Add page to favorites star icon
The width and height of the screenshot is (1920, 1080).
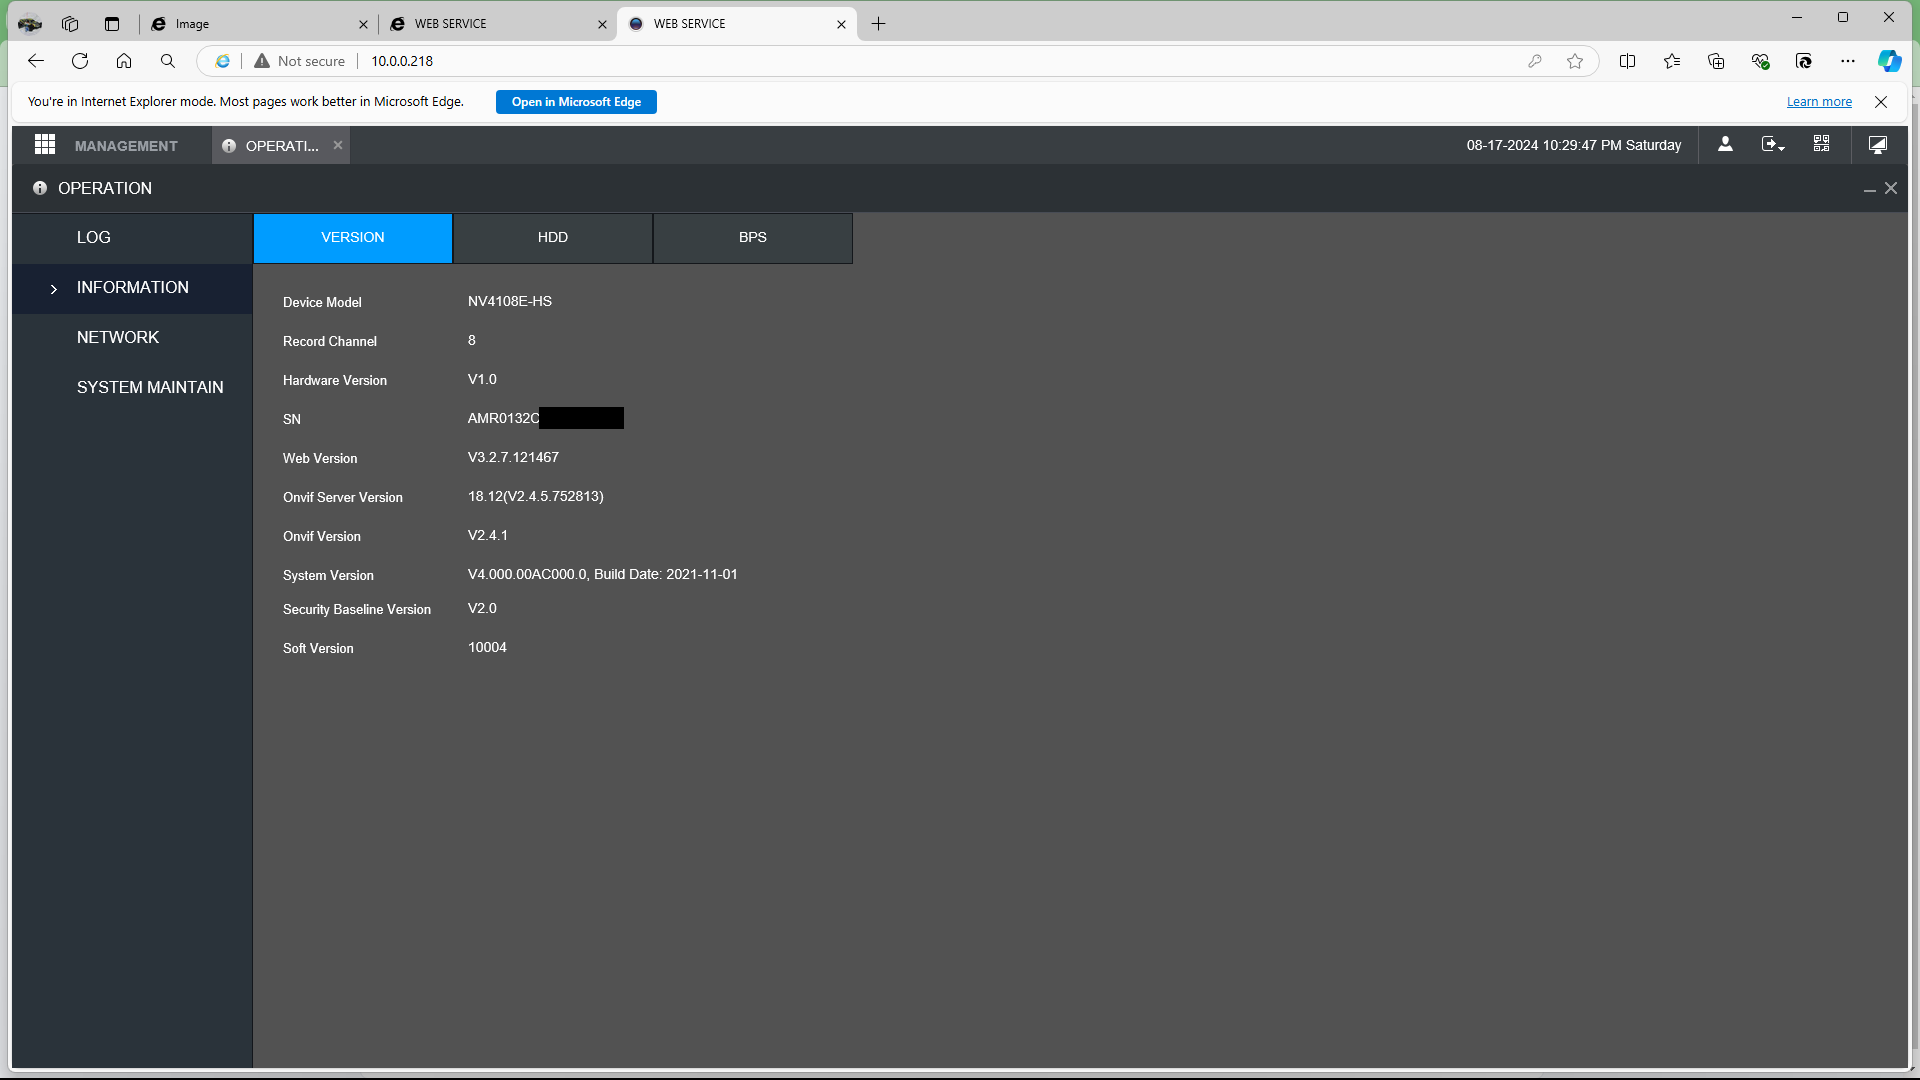coord(1575,61)
